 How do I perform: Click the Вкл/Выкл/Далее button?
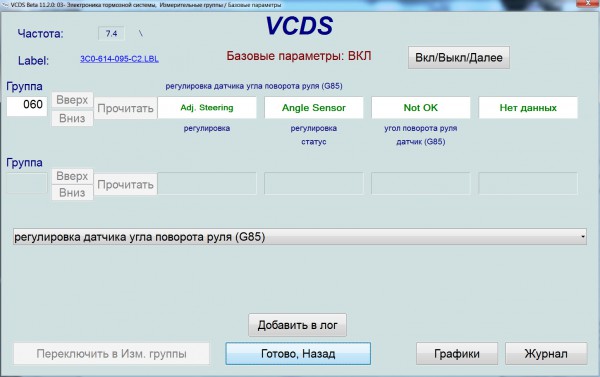[458, 58]
